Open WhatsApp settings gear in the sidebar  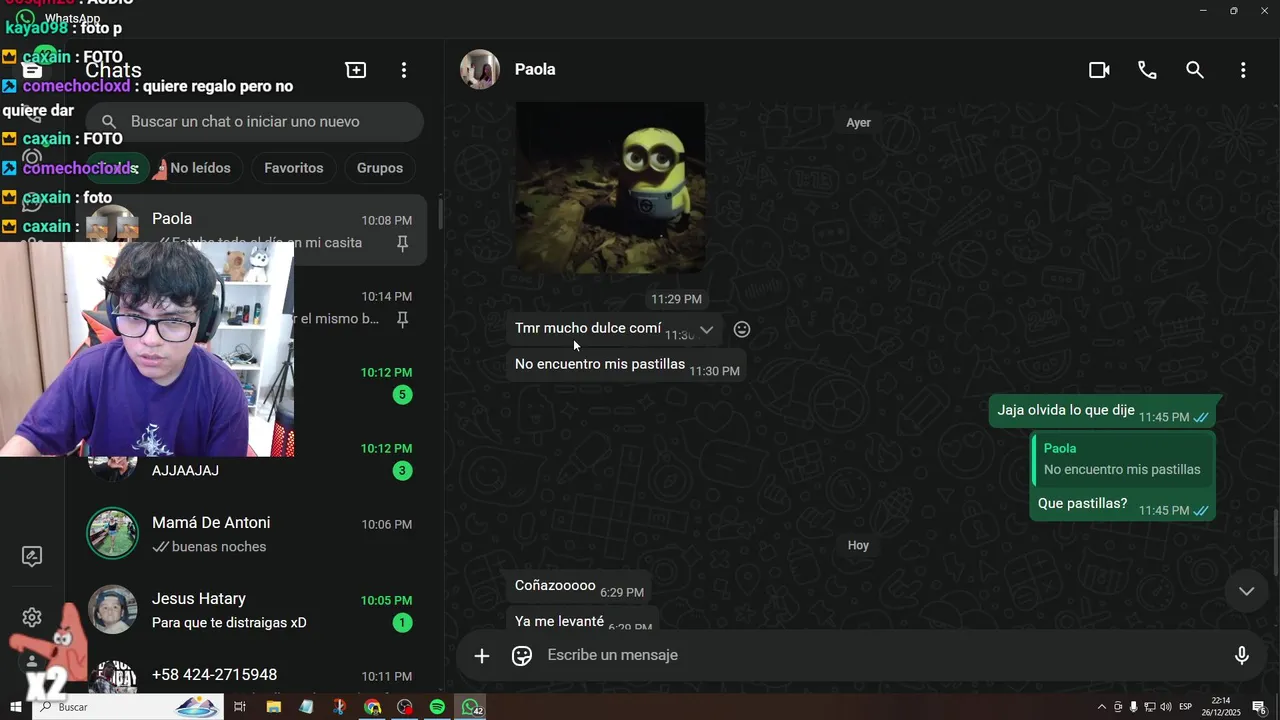coord(32,617)
